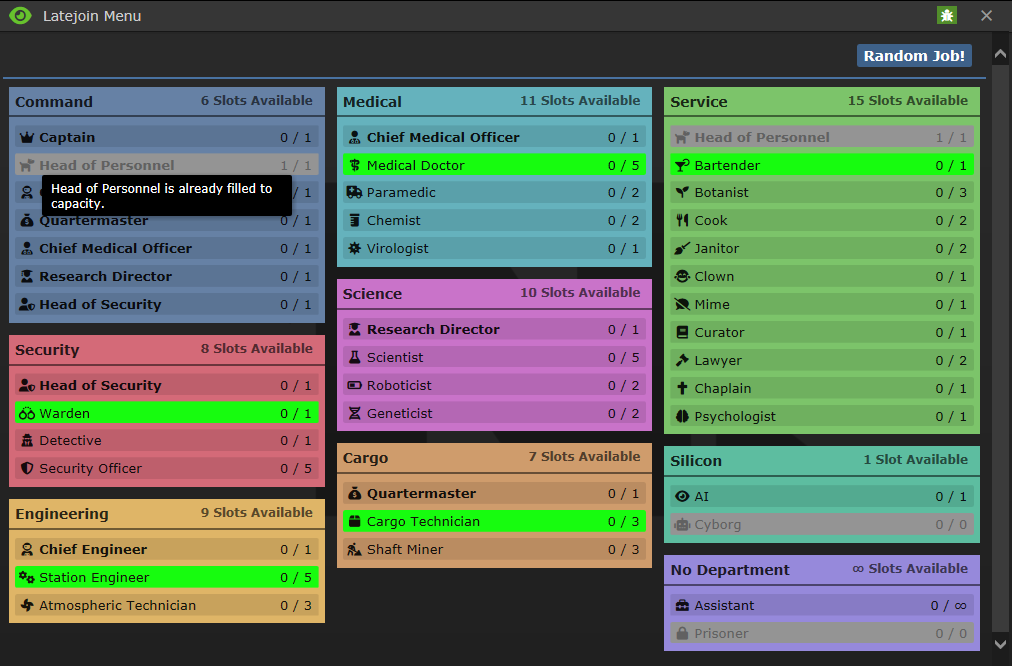Click the Random Job! button
Image resolution: width=1012 pixels, height=666 pixels.
pyautogui.click(x=914, y=56)
